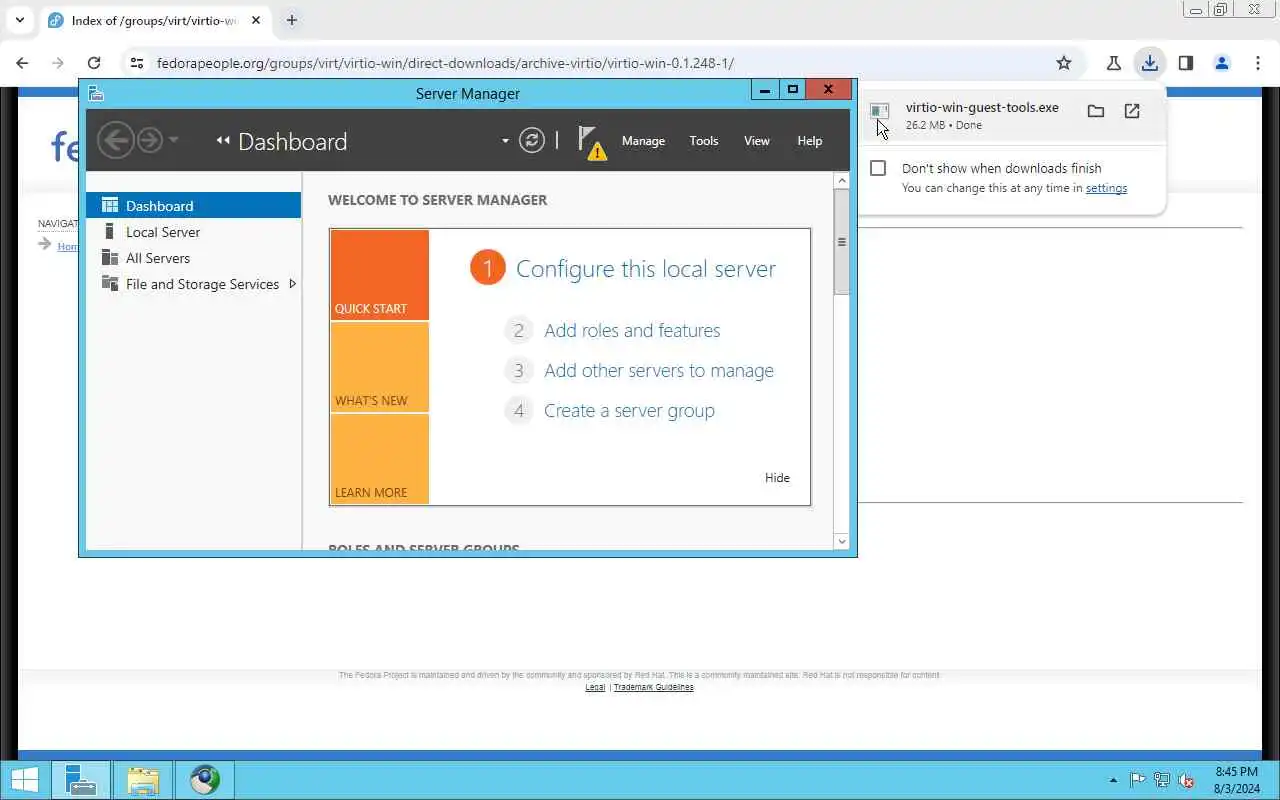The image size is (1280, 800).
Task: Open virtio-win-guest-tools.exe in new tab icon
Action: (1132, 111)
